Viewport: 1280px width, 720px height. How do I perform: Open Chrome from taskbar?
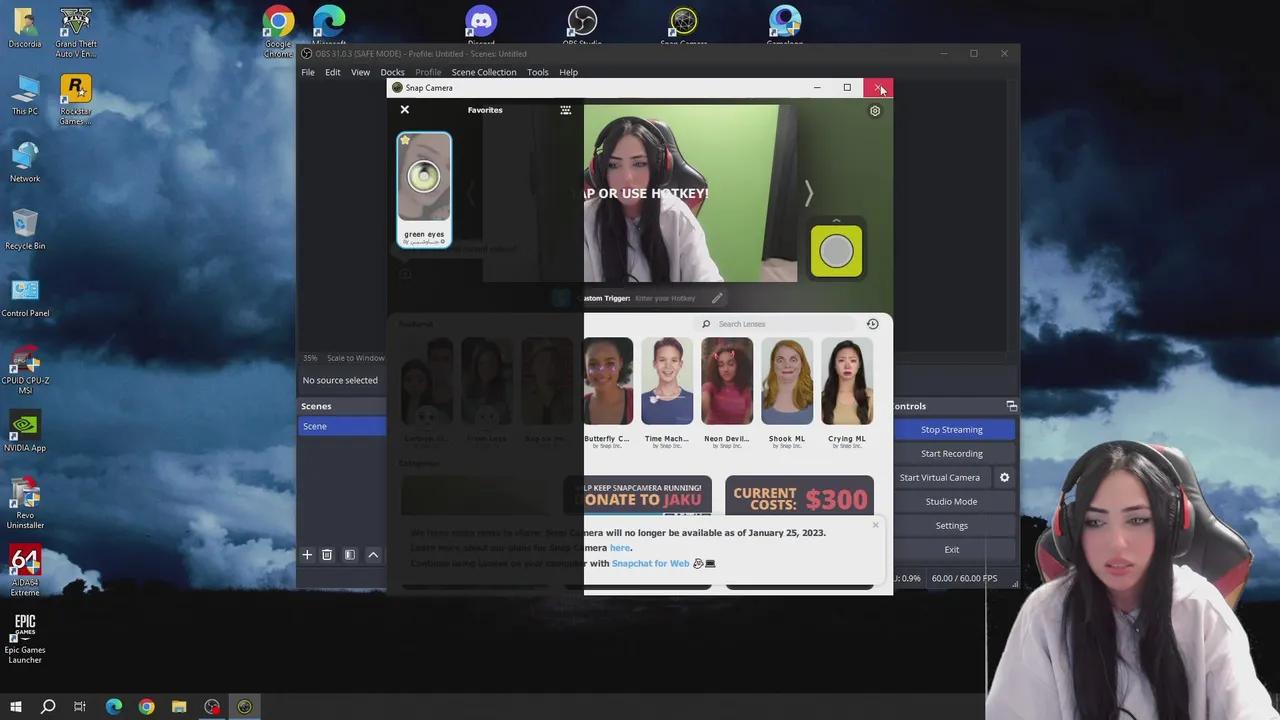pos(147,707)
